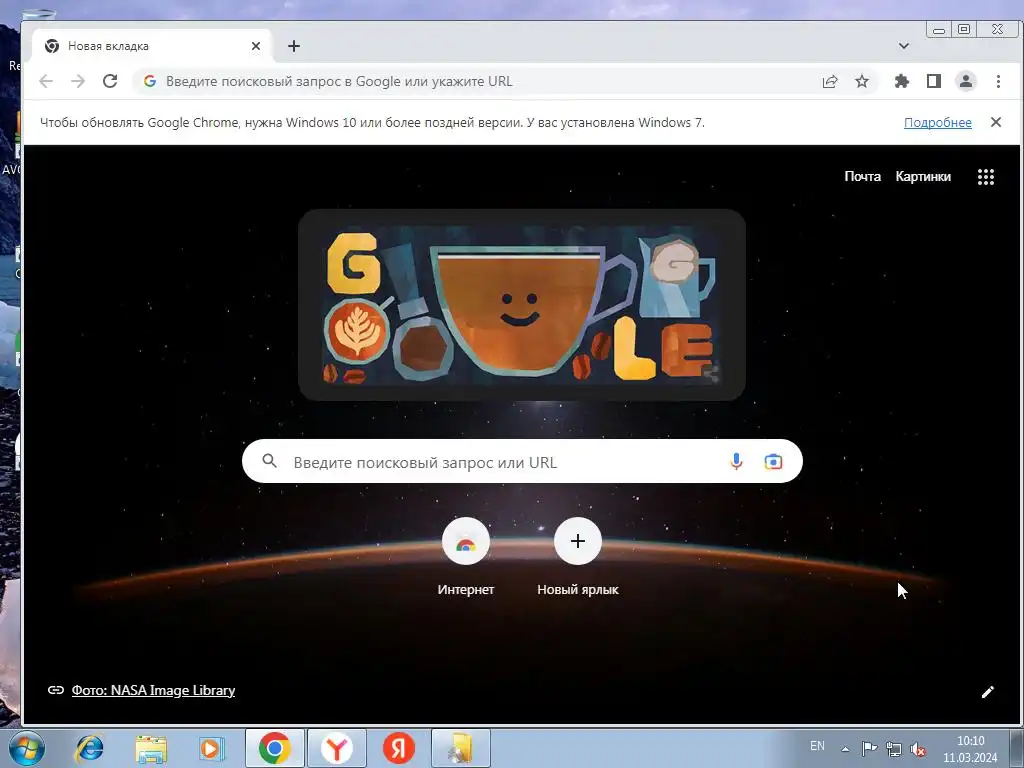Reload the page with the refresh icon
The width and height of the screenshot is (1024, 768).
tap(110, 81)
